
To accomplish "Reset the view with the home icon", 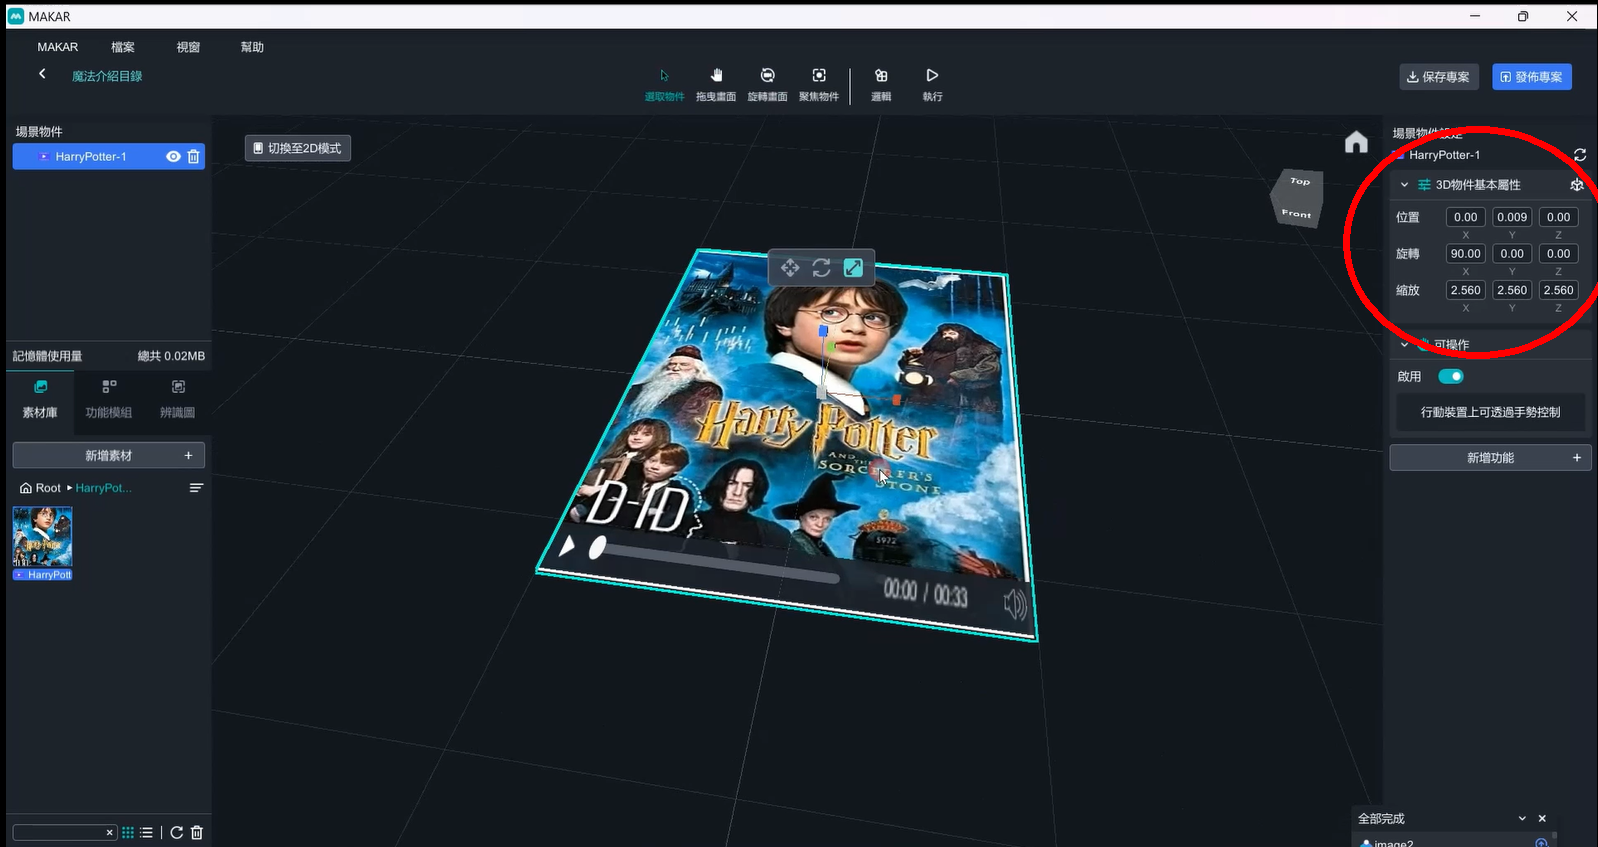I will pyautogui.click(x=1356, y=143).
